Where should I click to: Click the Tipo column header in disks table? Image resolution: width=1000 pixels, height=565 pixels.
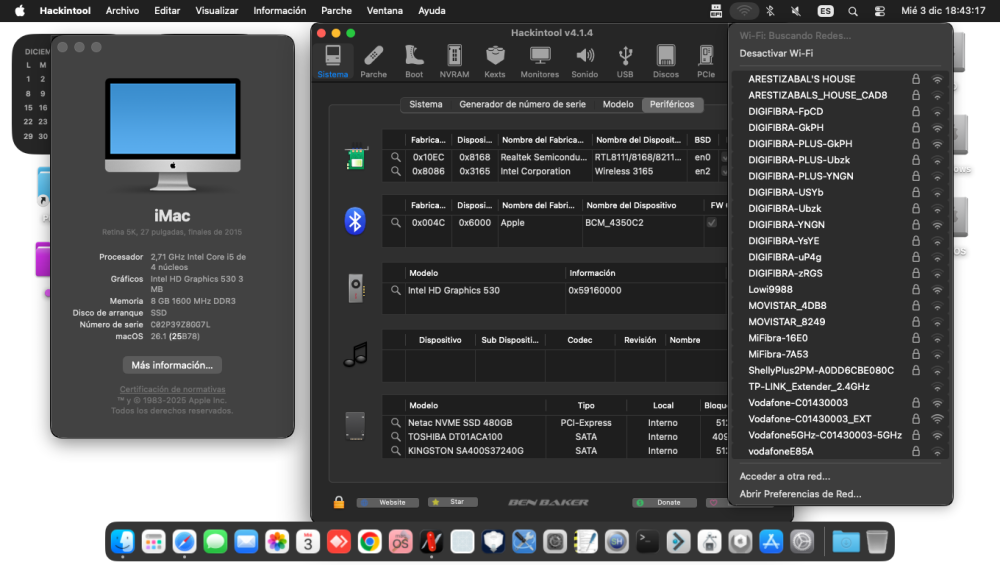click(x=586, y=406)
